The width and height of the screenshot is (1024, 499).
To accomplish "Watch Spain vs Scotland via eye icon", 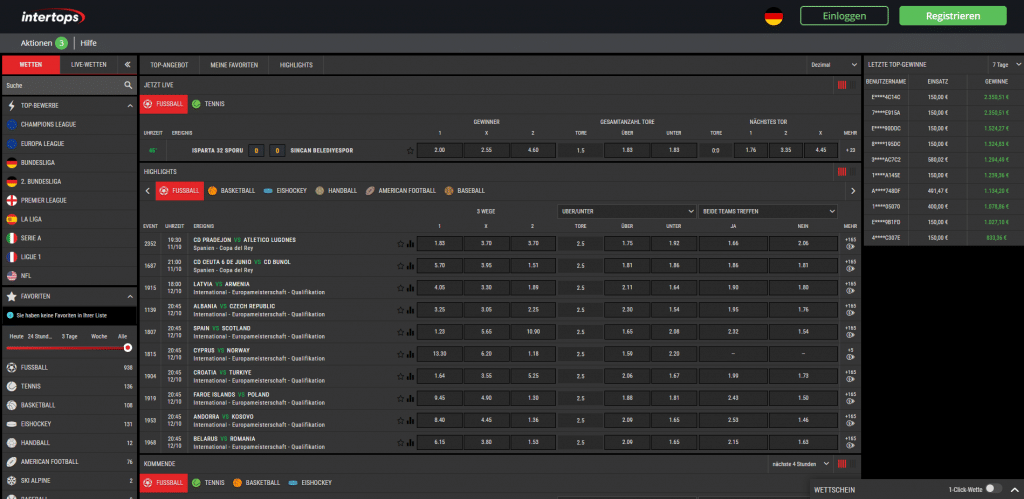I will tap(850, 336).
